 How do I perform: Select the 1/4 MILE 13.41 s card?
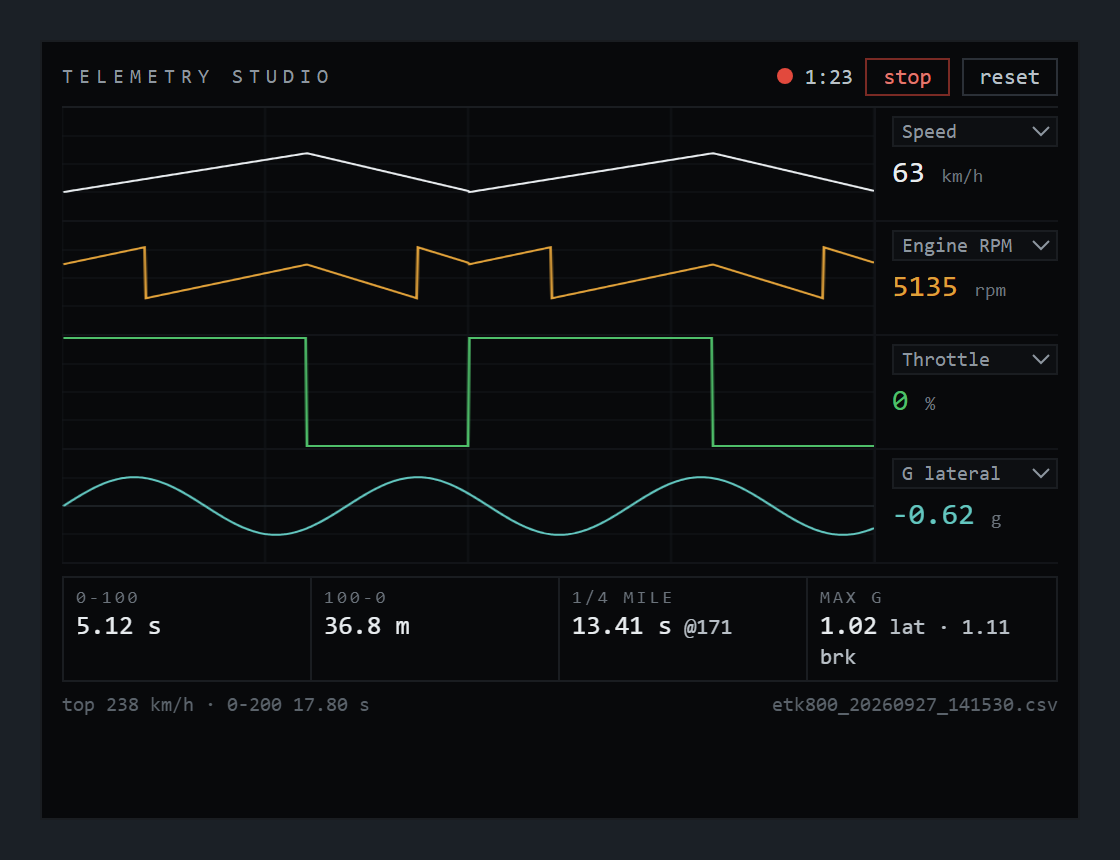pyautogui.click(x=683, y=629)
